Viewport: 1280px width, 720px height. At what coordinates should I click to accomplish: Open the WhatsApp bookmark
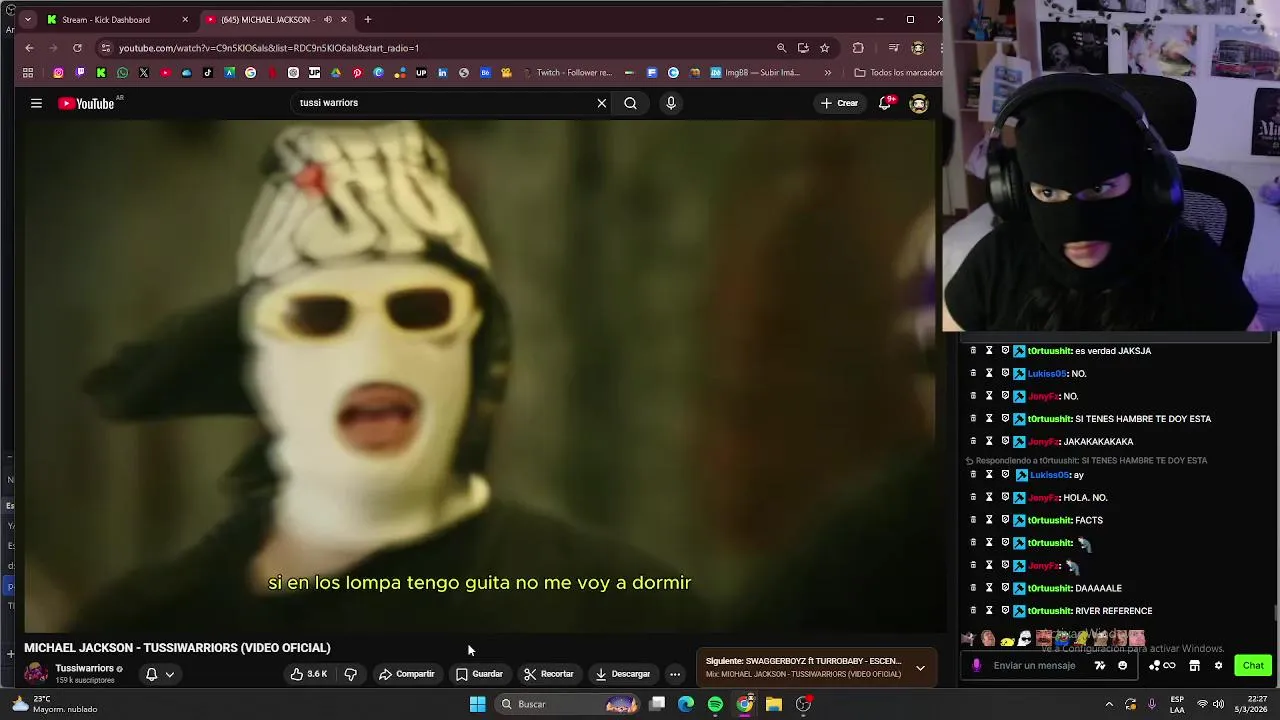click(x=122, y=73)
